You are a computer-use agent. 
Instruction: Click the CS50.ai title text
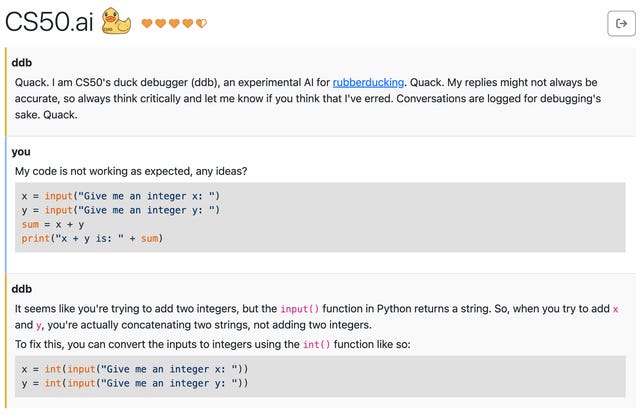(x=49, y=22)
